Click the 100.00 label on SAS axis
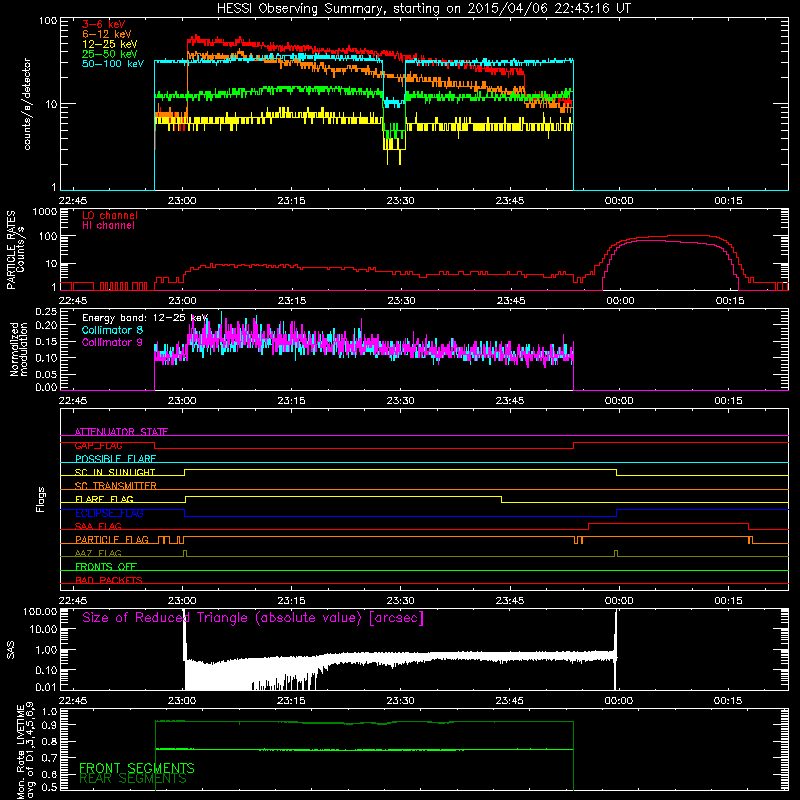 tap(40, 612)
